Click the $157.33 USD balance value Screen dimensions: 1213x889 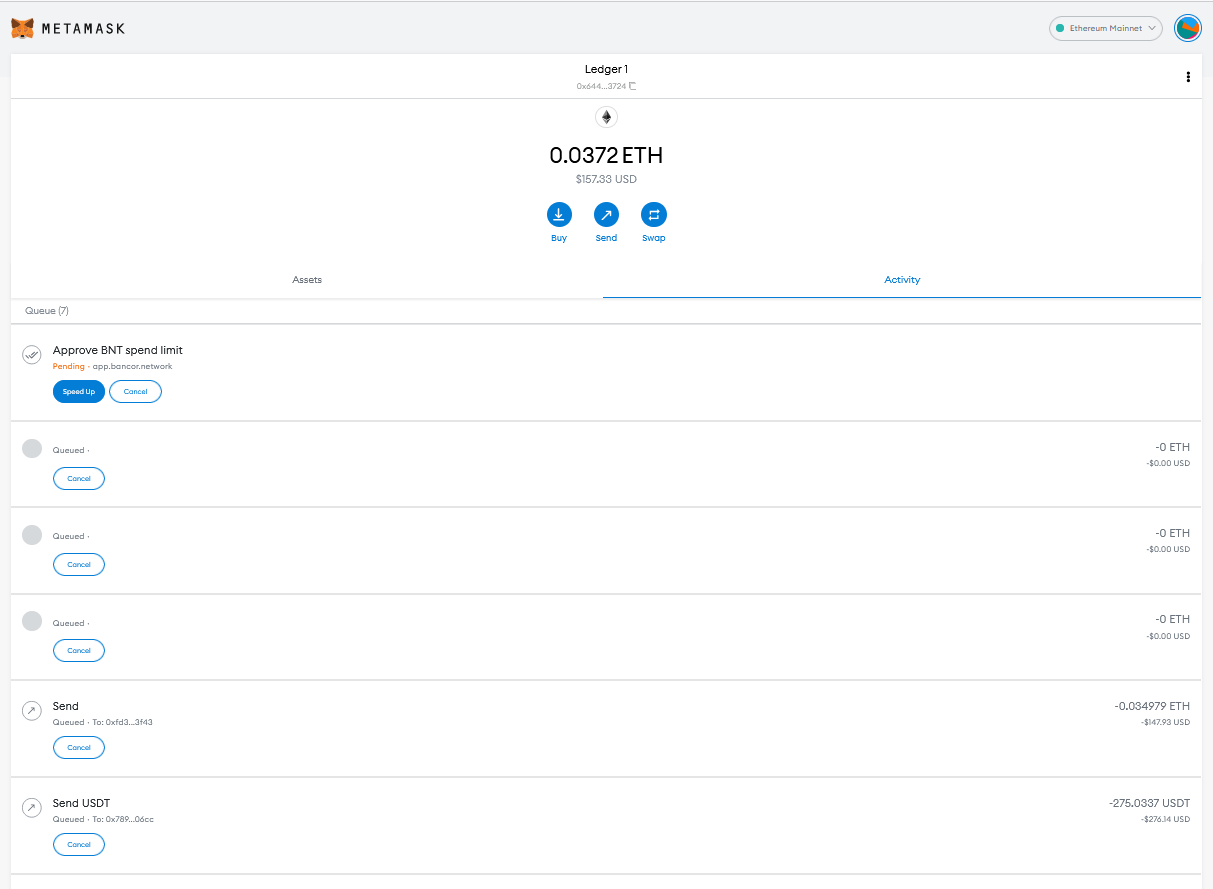[x=606, y=180]
